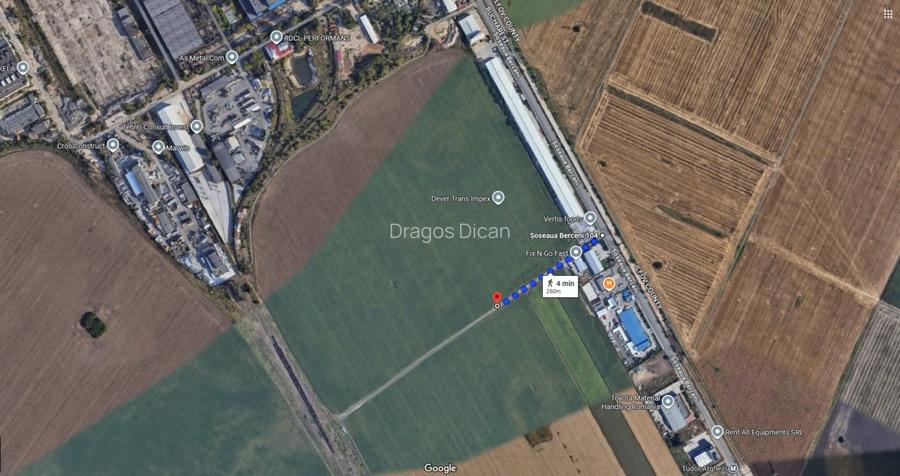Click the Dragos Dican area label
The width and height of the screenshot is (900, 476).
tap(449, 231)
